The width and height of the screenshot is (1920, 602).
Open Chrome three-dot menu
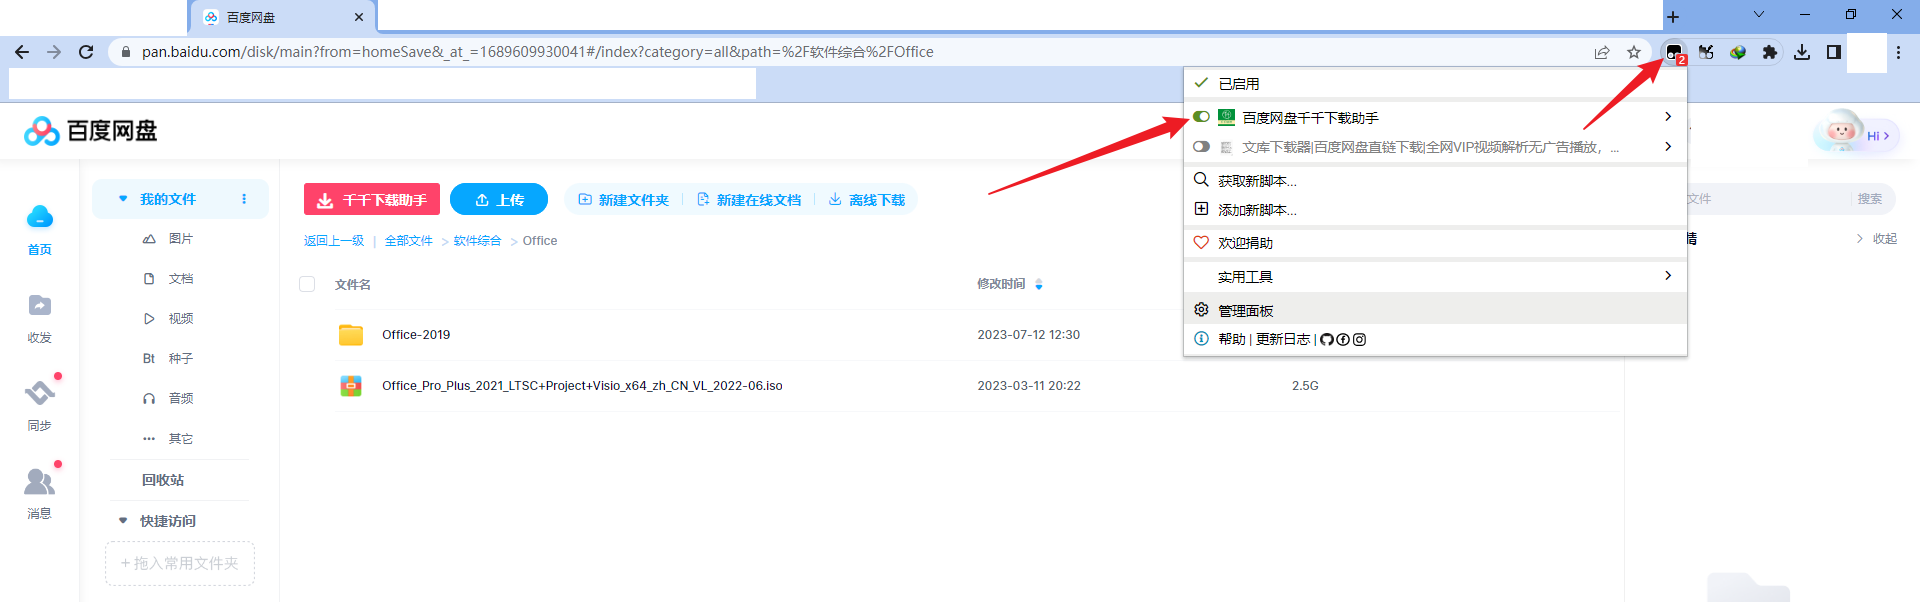click(x=1899, y=52)
